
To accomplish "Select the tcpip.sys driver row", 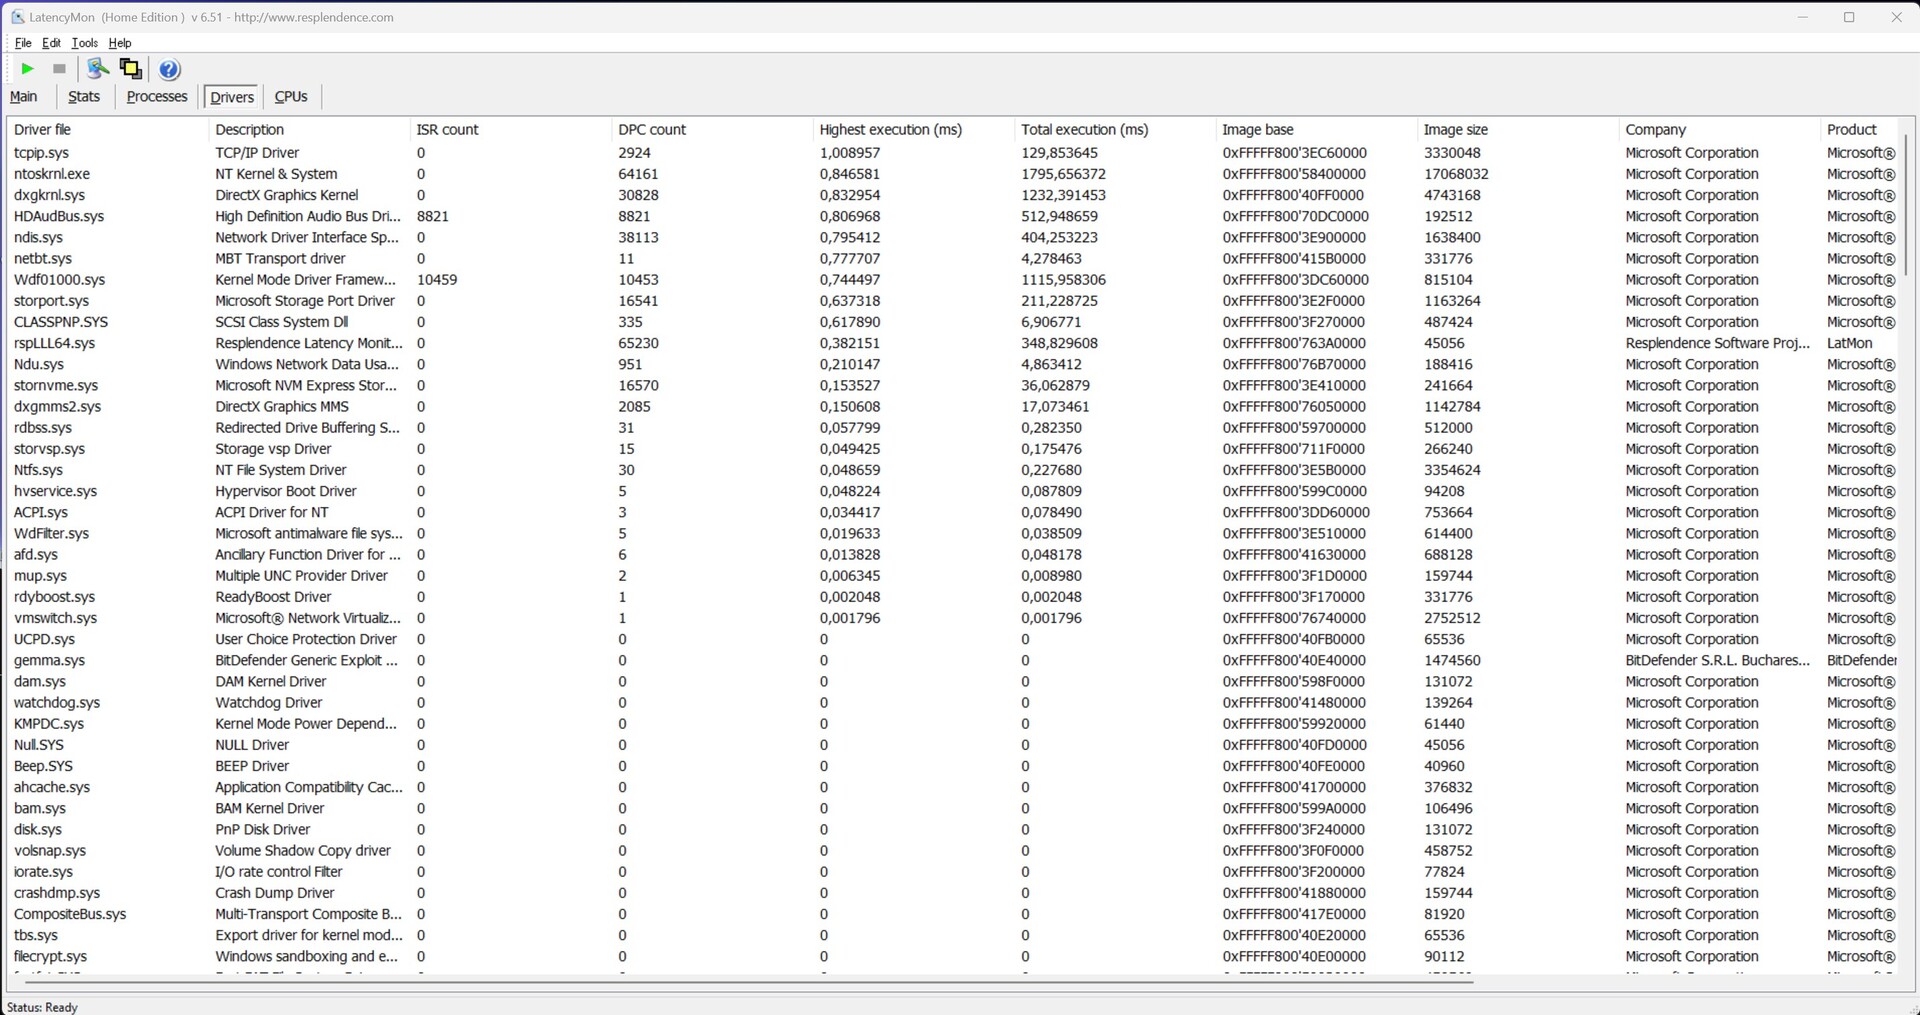I will click(x=42, y=153).
